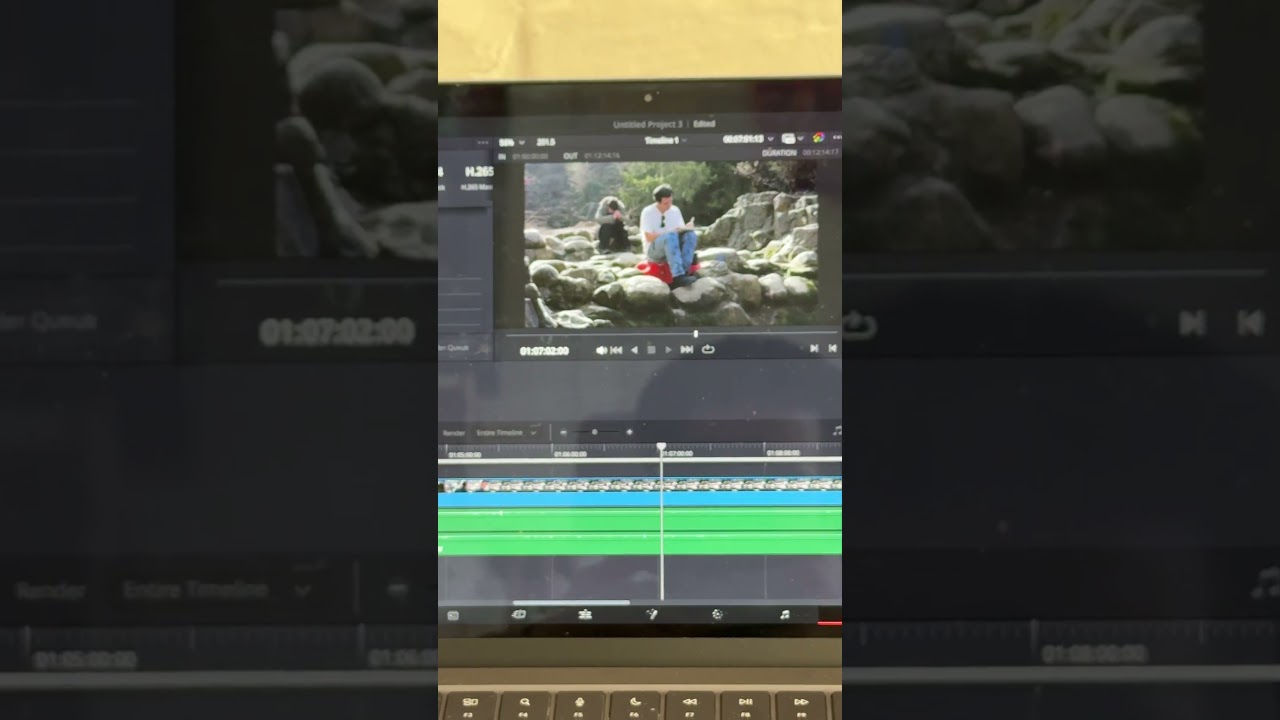Click the timeline playhead at 01:07:00:00
Screen dimensions: 1280x720
tap(661, 447)
